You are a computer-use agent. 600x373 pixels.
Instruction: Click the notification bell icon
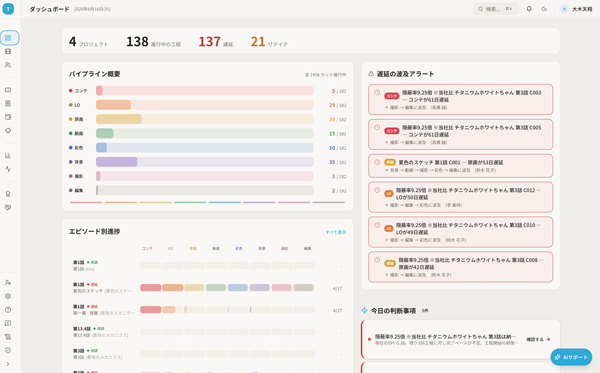click(x=529, y=9)
